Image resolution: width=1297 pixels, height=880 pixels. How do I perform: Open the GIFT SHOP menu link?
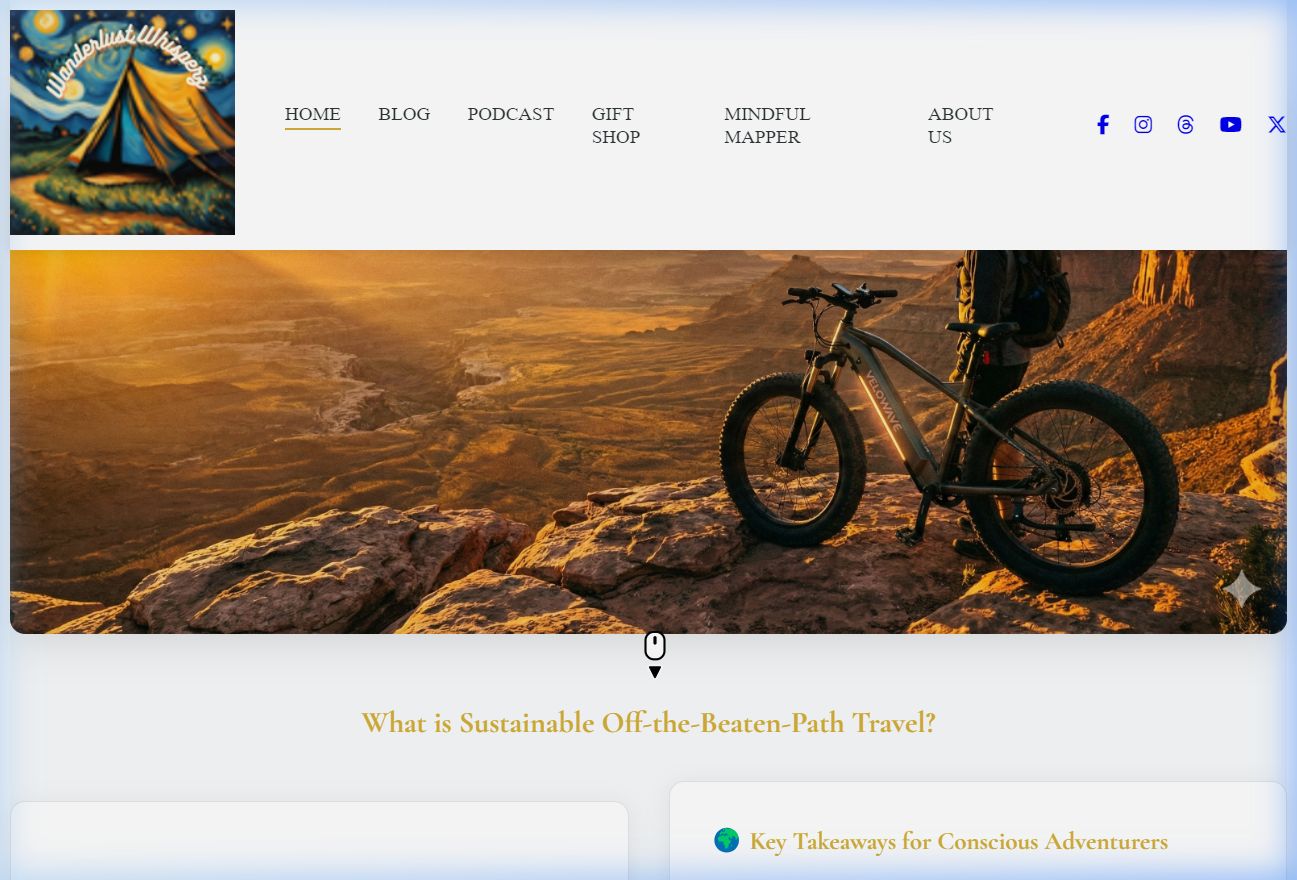(x=616, y=126)
